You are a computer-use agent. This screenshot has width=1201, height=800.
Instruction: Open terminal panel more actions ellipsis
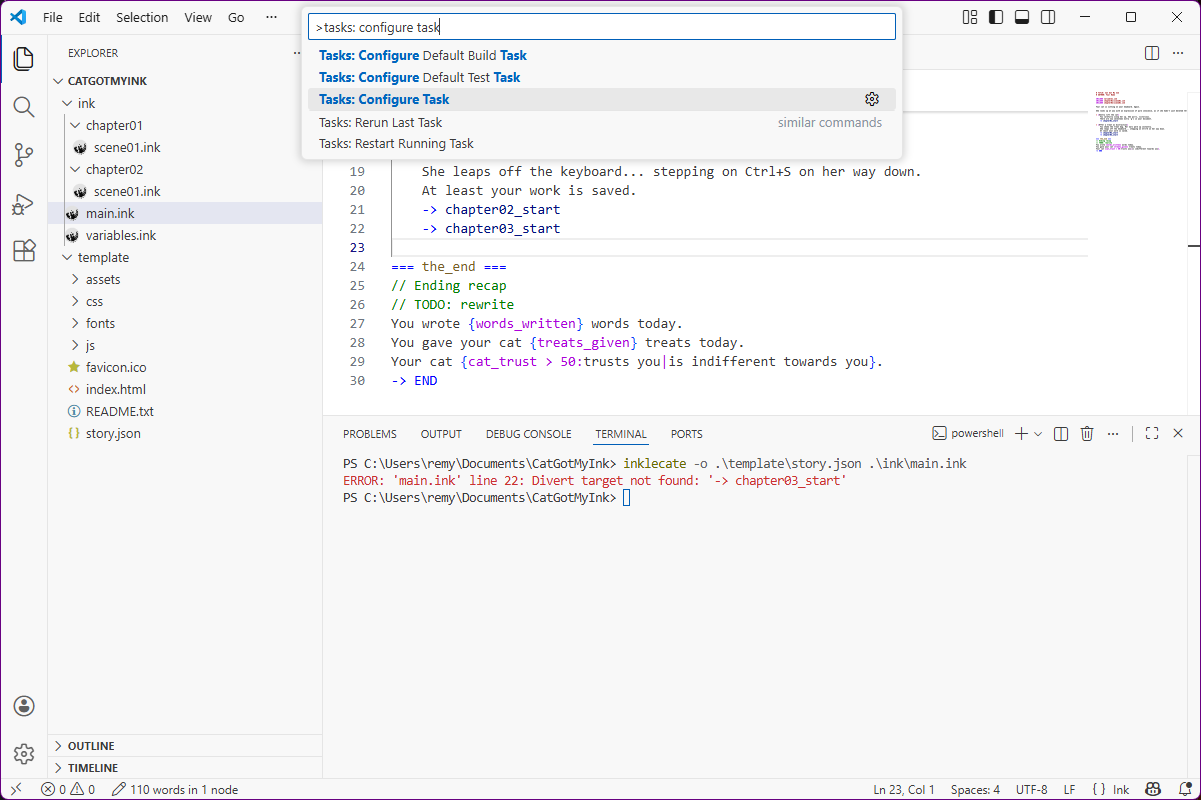coord(1113,434)
